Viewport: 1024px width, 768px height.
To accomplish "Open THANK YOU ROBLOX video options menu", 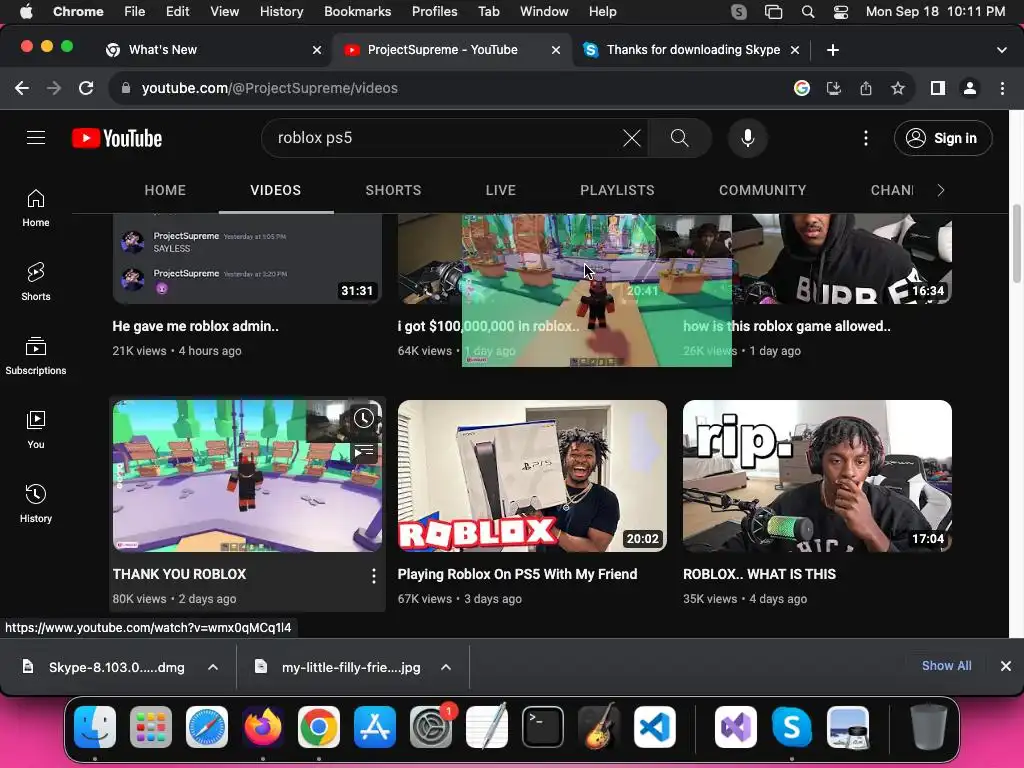I will point(374,575).
